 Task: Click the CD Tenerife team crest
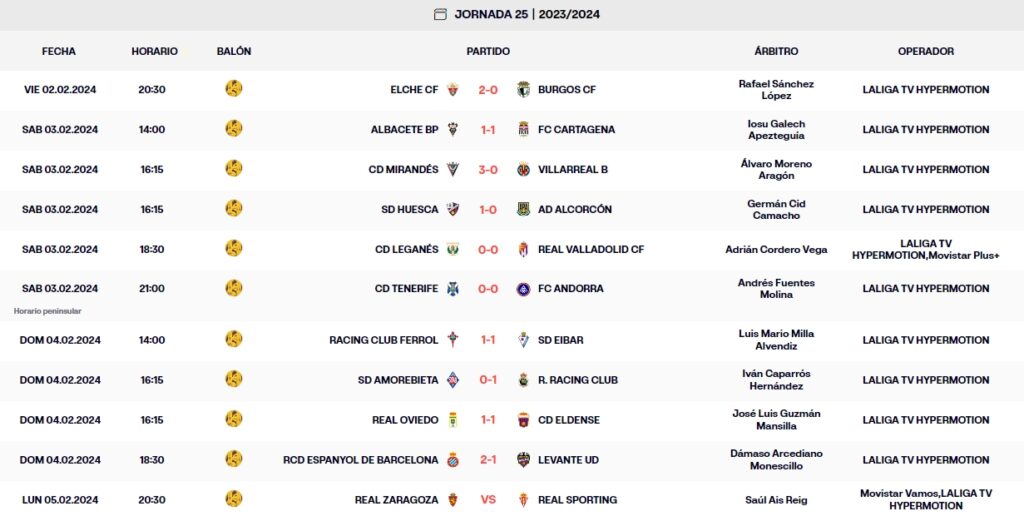tap(453, 289)
